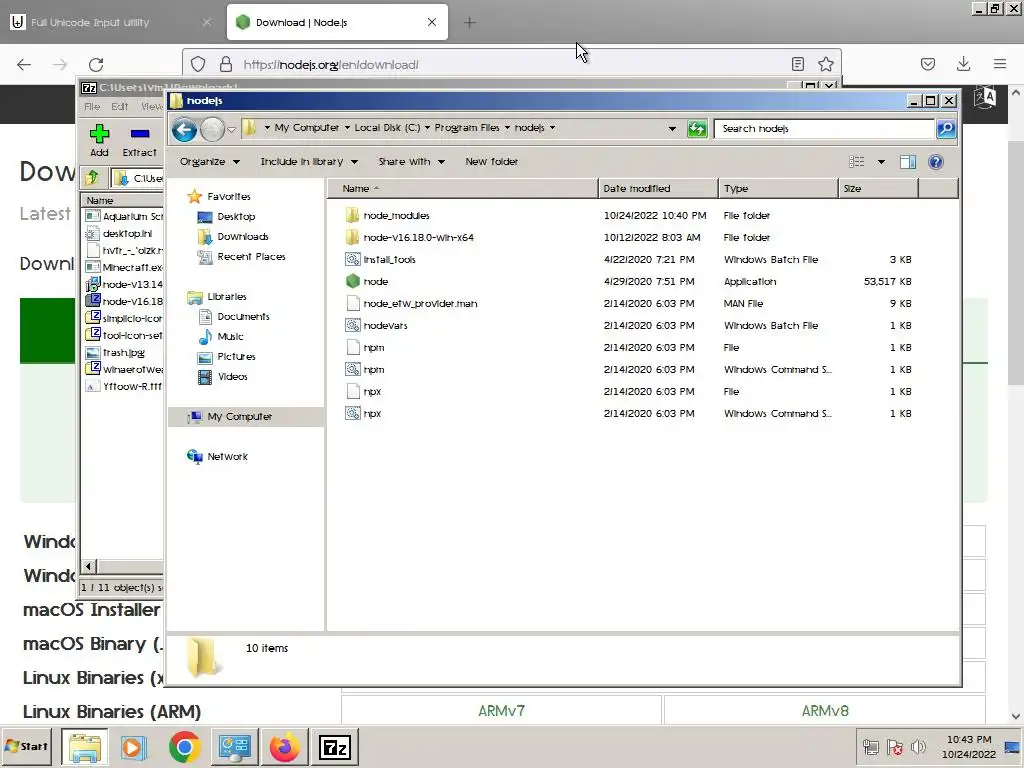Image resolution: width=1024 pixels, height=768 pixels.
Task: Click the search magnifier button in Explorer
Action: coord(946,129)
